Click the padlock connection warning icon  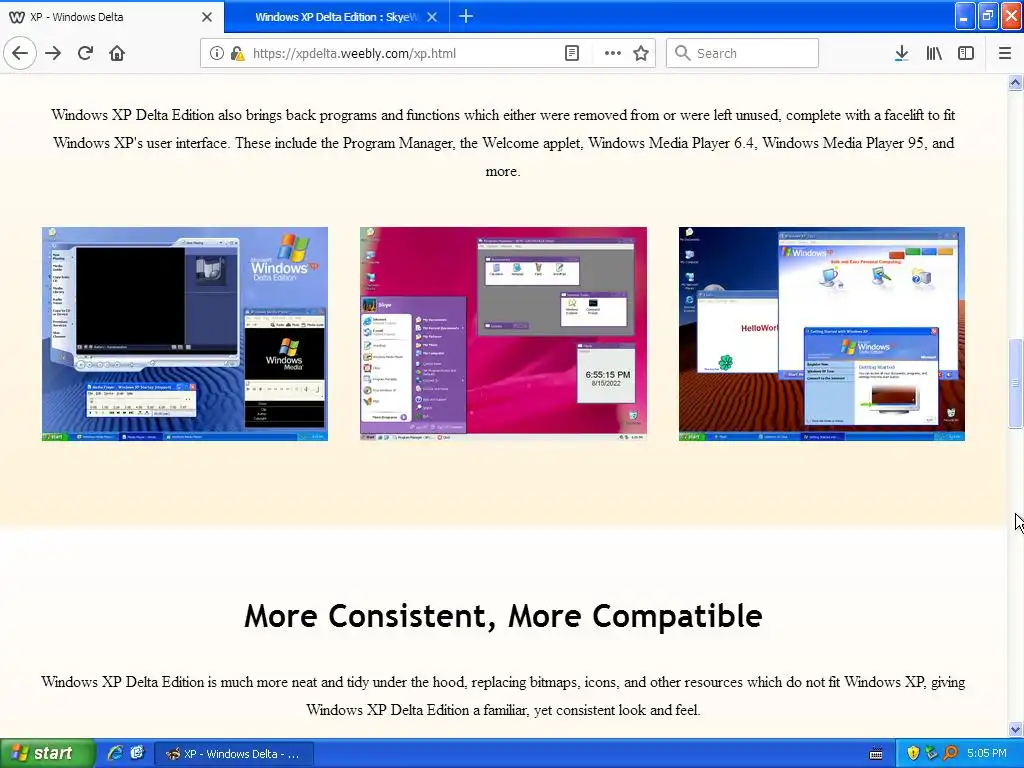tap(237, 54)
